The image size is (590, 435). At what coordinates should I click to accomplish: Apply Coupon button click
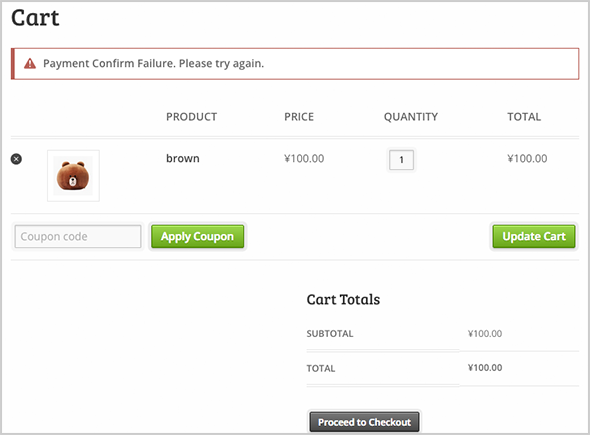tap(198, 236)
